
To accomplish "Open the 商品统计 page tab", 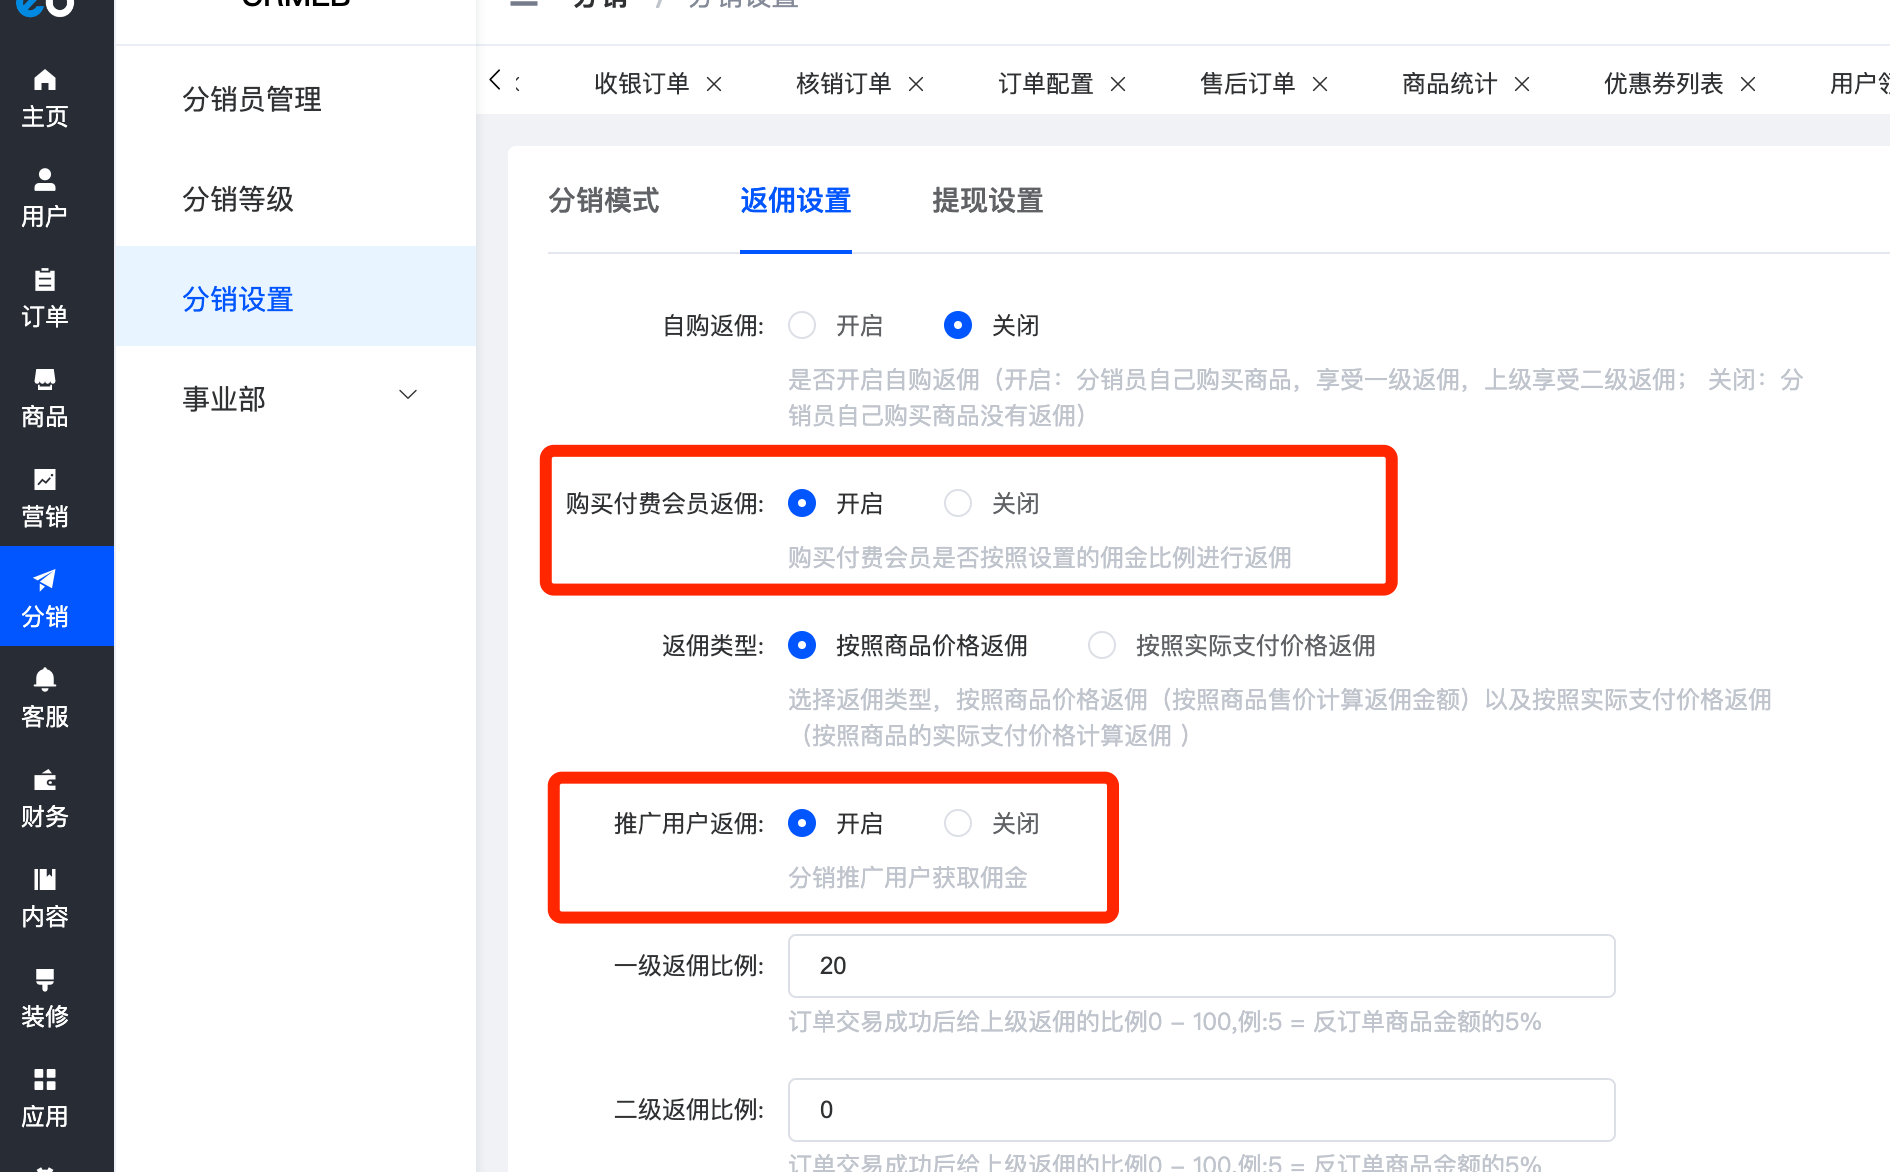I will [1450, 84].
